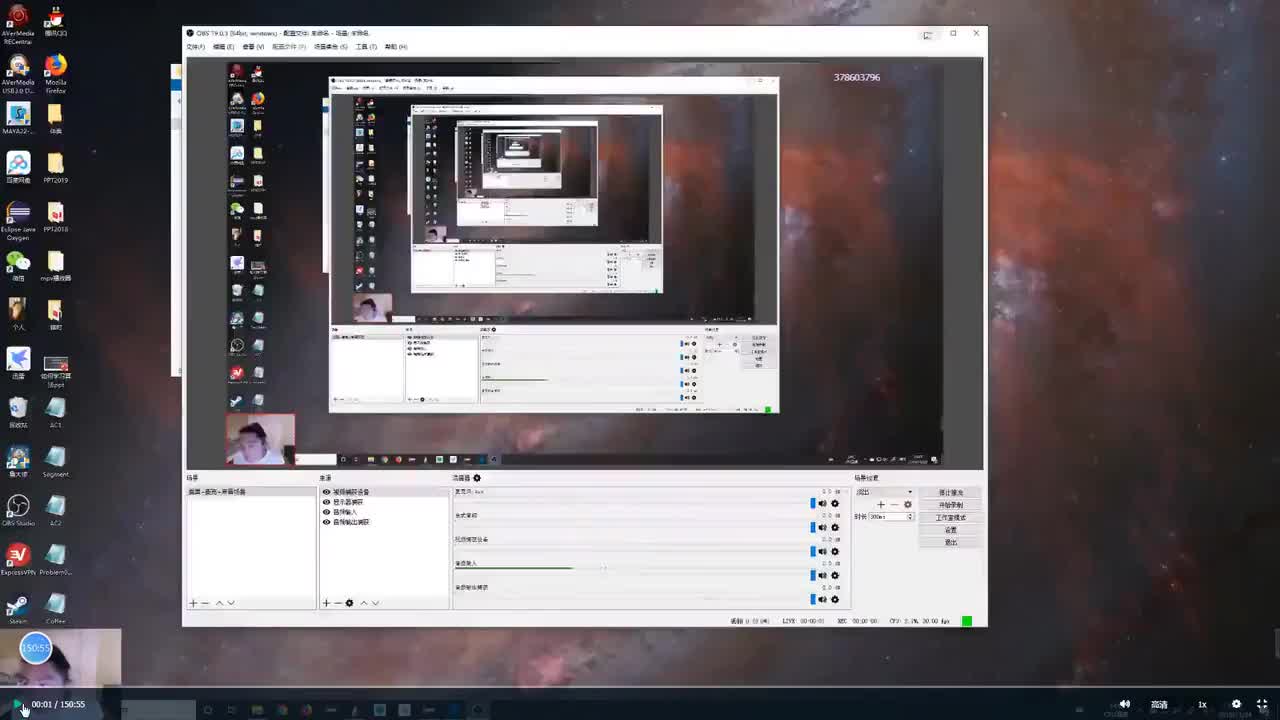Open the mixer panel's gear settings icon
This screenshot has height=720, width=1280.
coord(477,478)
